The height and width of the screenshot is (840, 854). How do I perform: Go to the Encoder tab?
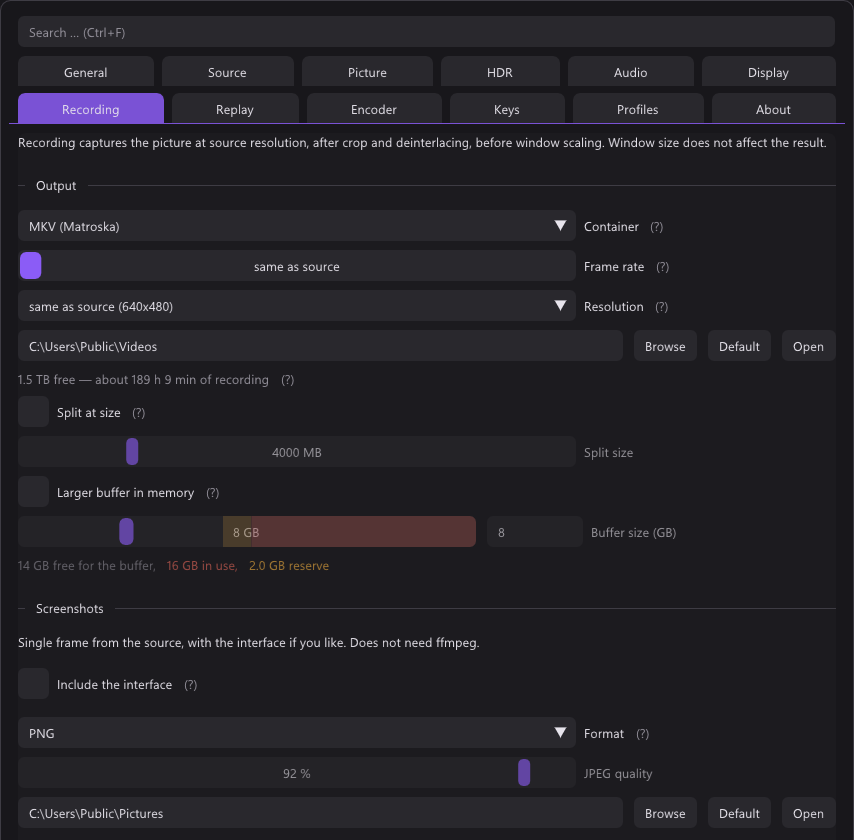pos(374,108)
